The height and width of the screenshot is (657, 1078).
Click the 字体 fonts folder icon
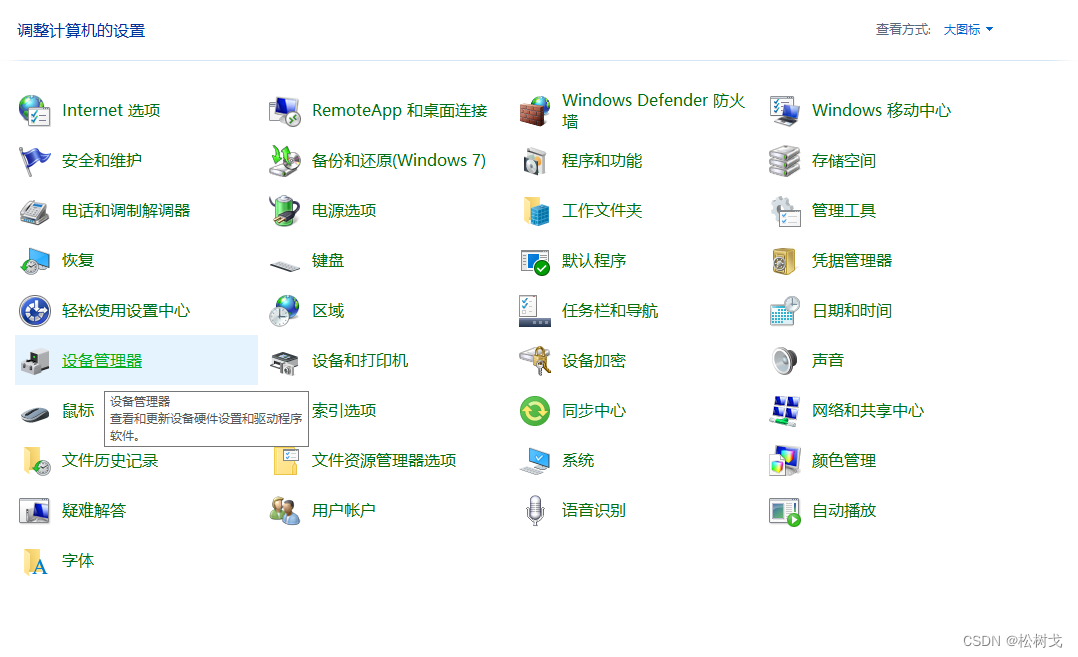[34, 561]
